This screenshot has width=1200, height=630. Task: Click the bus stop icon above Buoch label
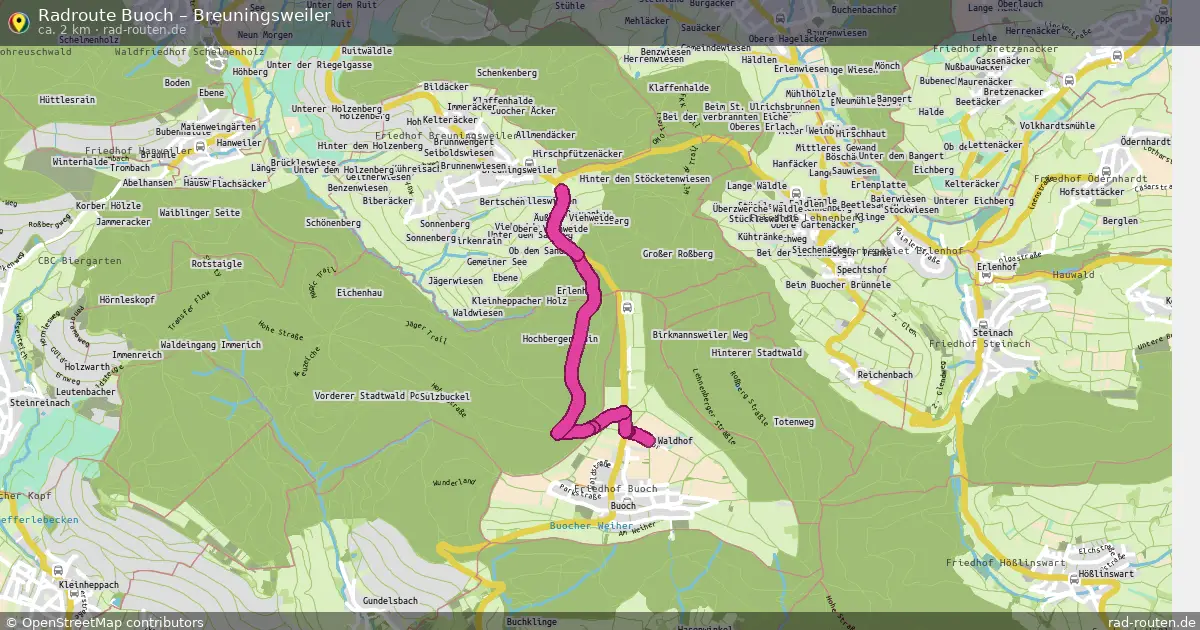click(x=628, y=503)
